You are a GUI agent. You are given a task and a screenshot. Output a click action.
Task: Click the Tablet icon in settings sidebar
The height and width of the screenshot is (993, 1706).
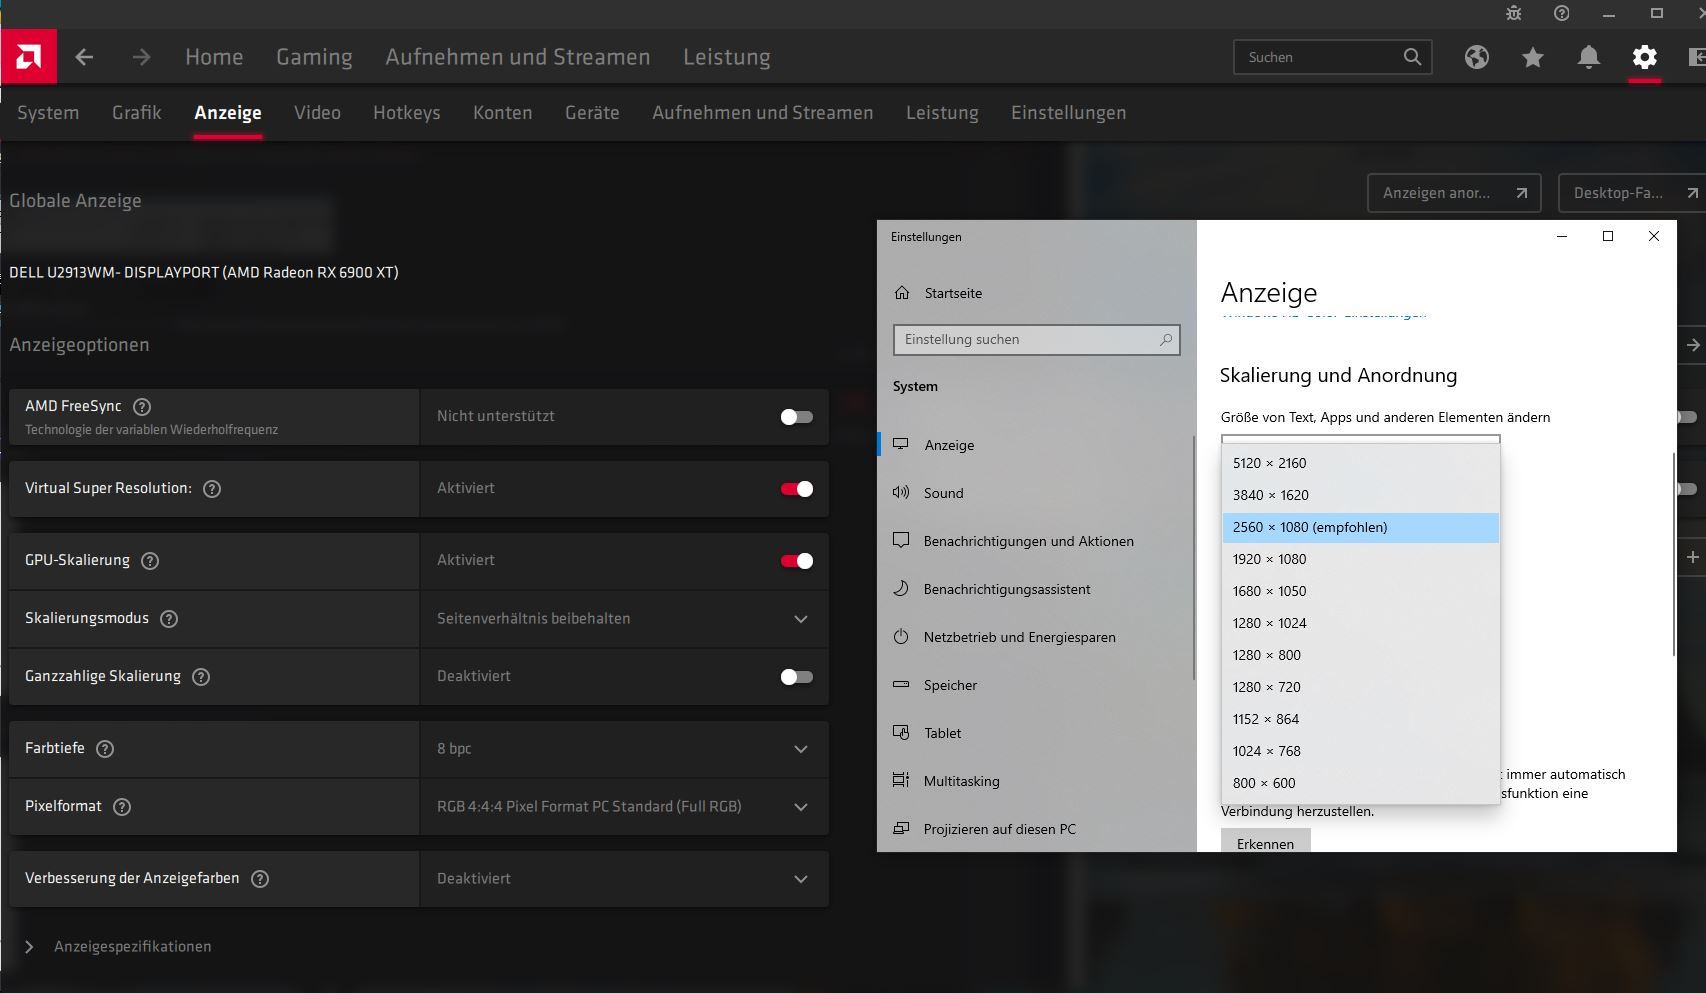pos(901,733)
